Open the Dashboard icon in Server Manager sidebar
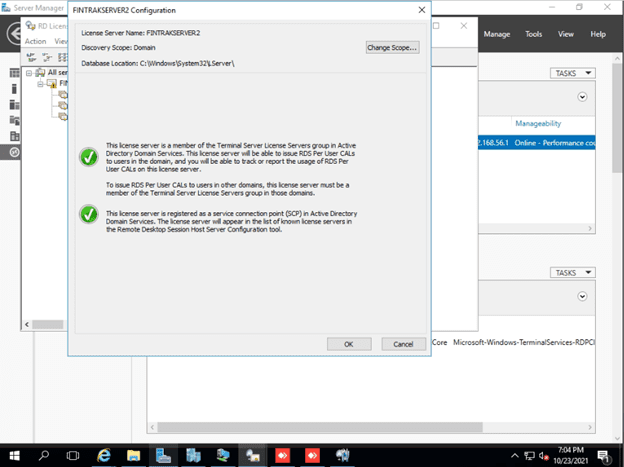Image resolution: width=624 pixels, height=467 pixels. click(14, 73)
